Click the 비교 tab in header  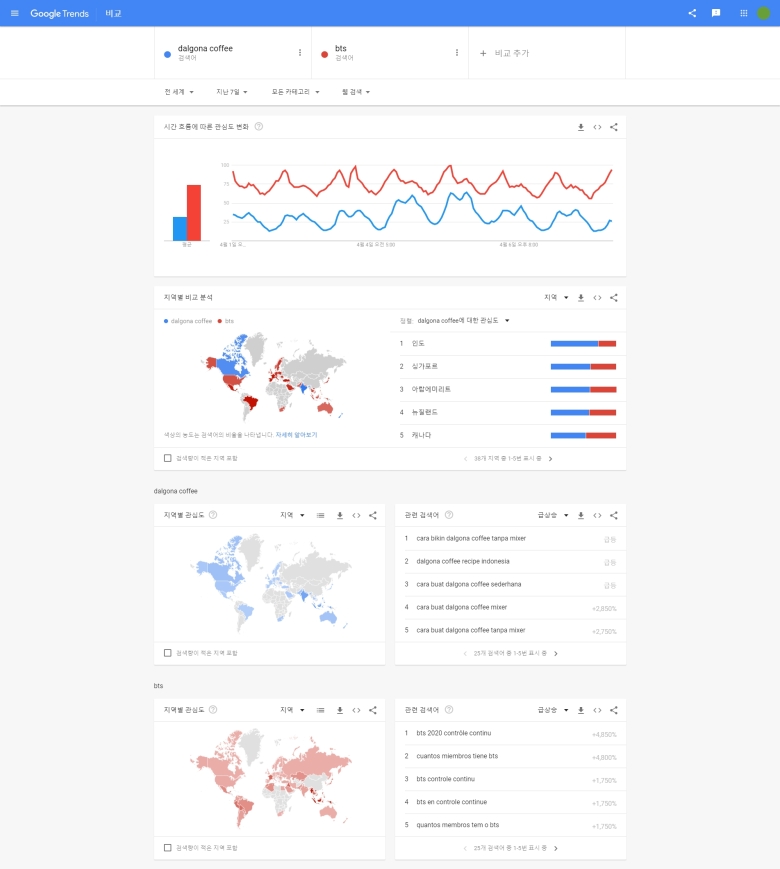coord(114,13)
